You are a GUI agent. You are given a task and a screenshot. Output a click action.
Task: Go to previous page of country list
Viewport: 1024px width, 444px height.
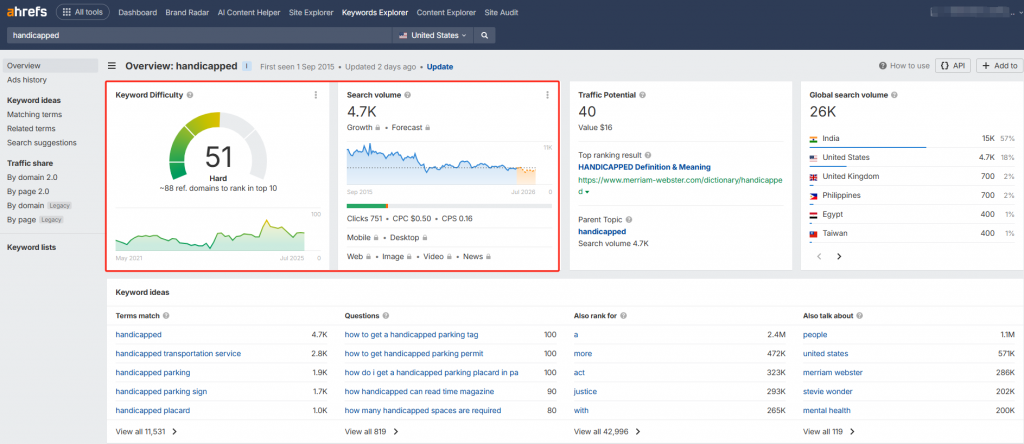tap(820, 257)
